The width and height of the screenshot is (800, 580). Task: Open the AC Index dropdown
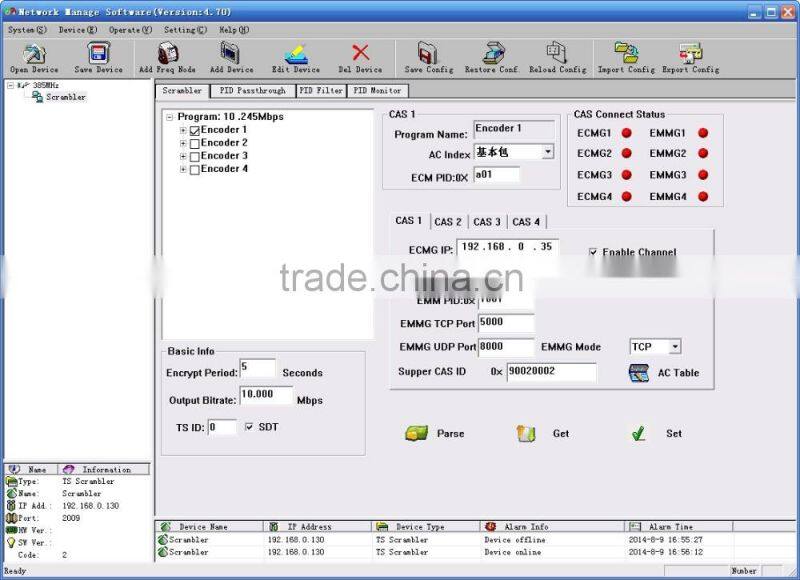(x=547, y=152)
